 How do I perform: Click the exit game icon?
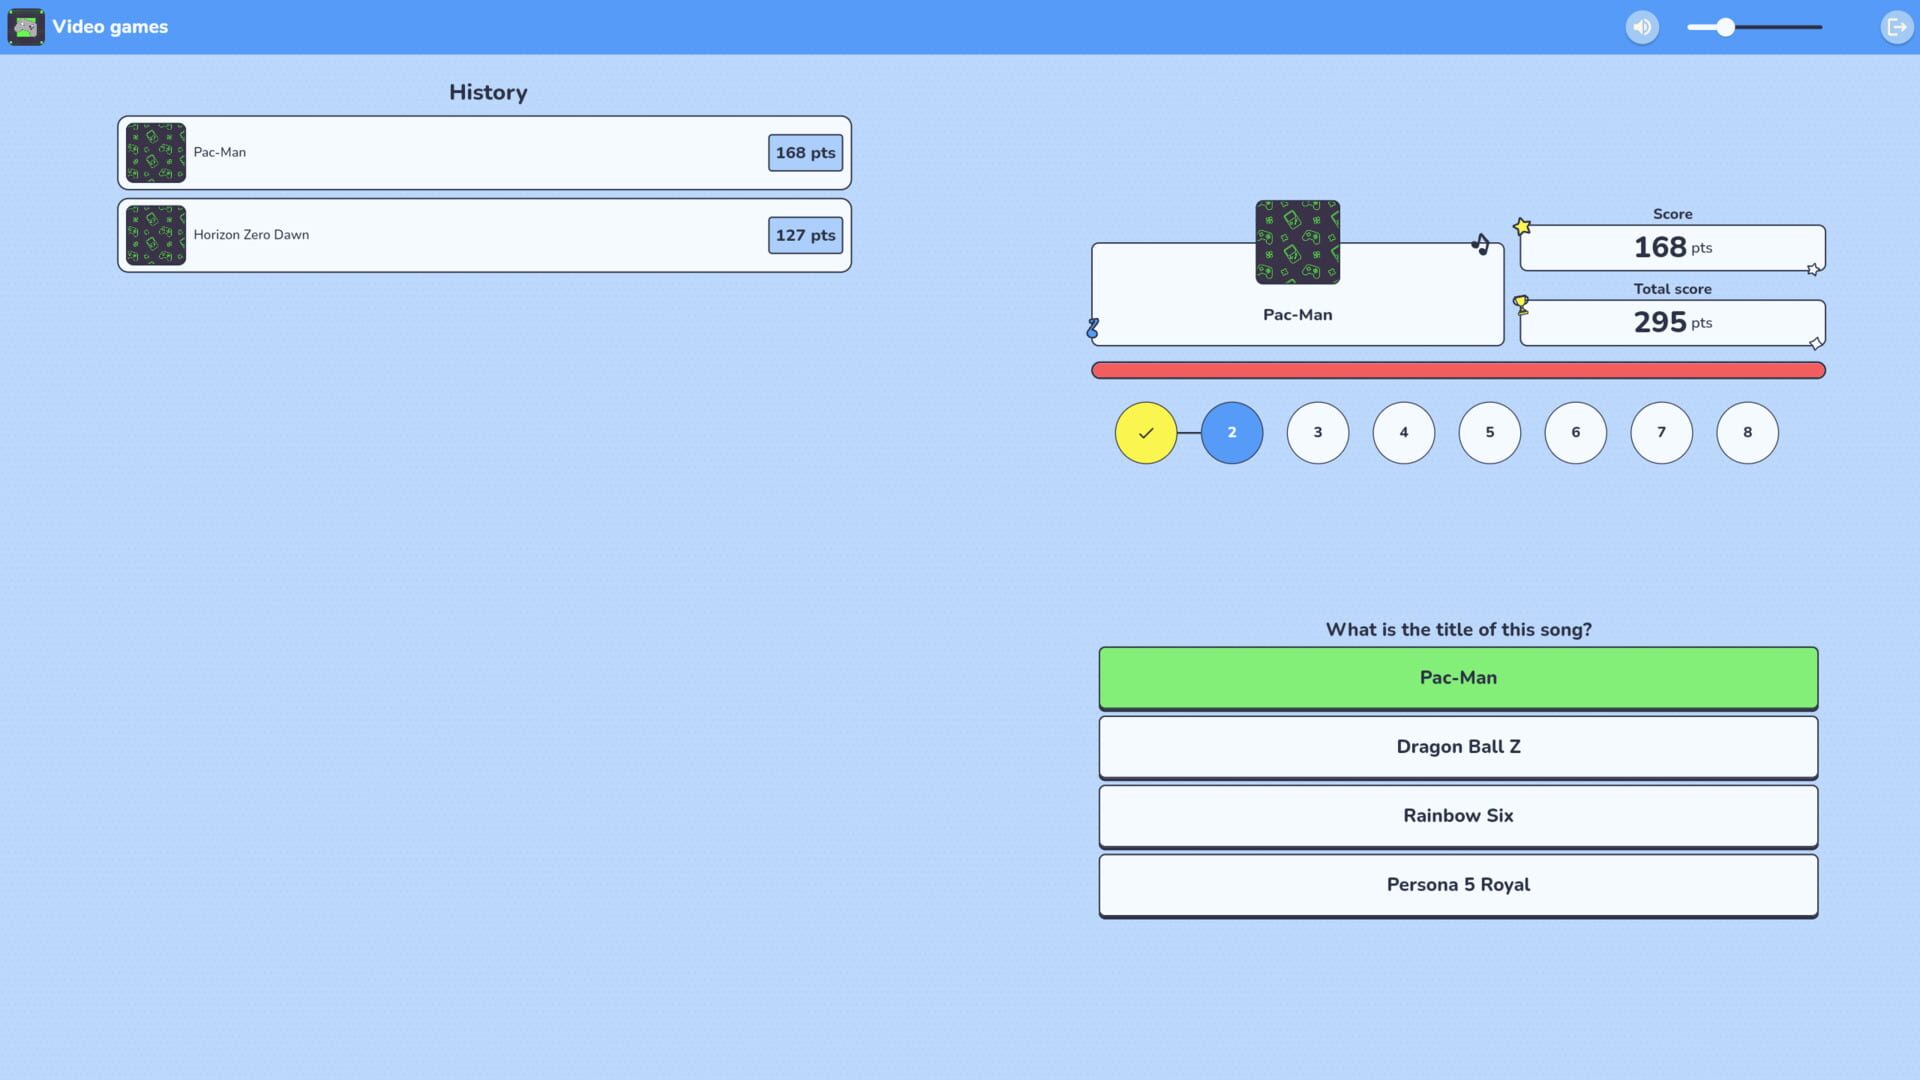[x=1896, y=27]
